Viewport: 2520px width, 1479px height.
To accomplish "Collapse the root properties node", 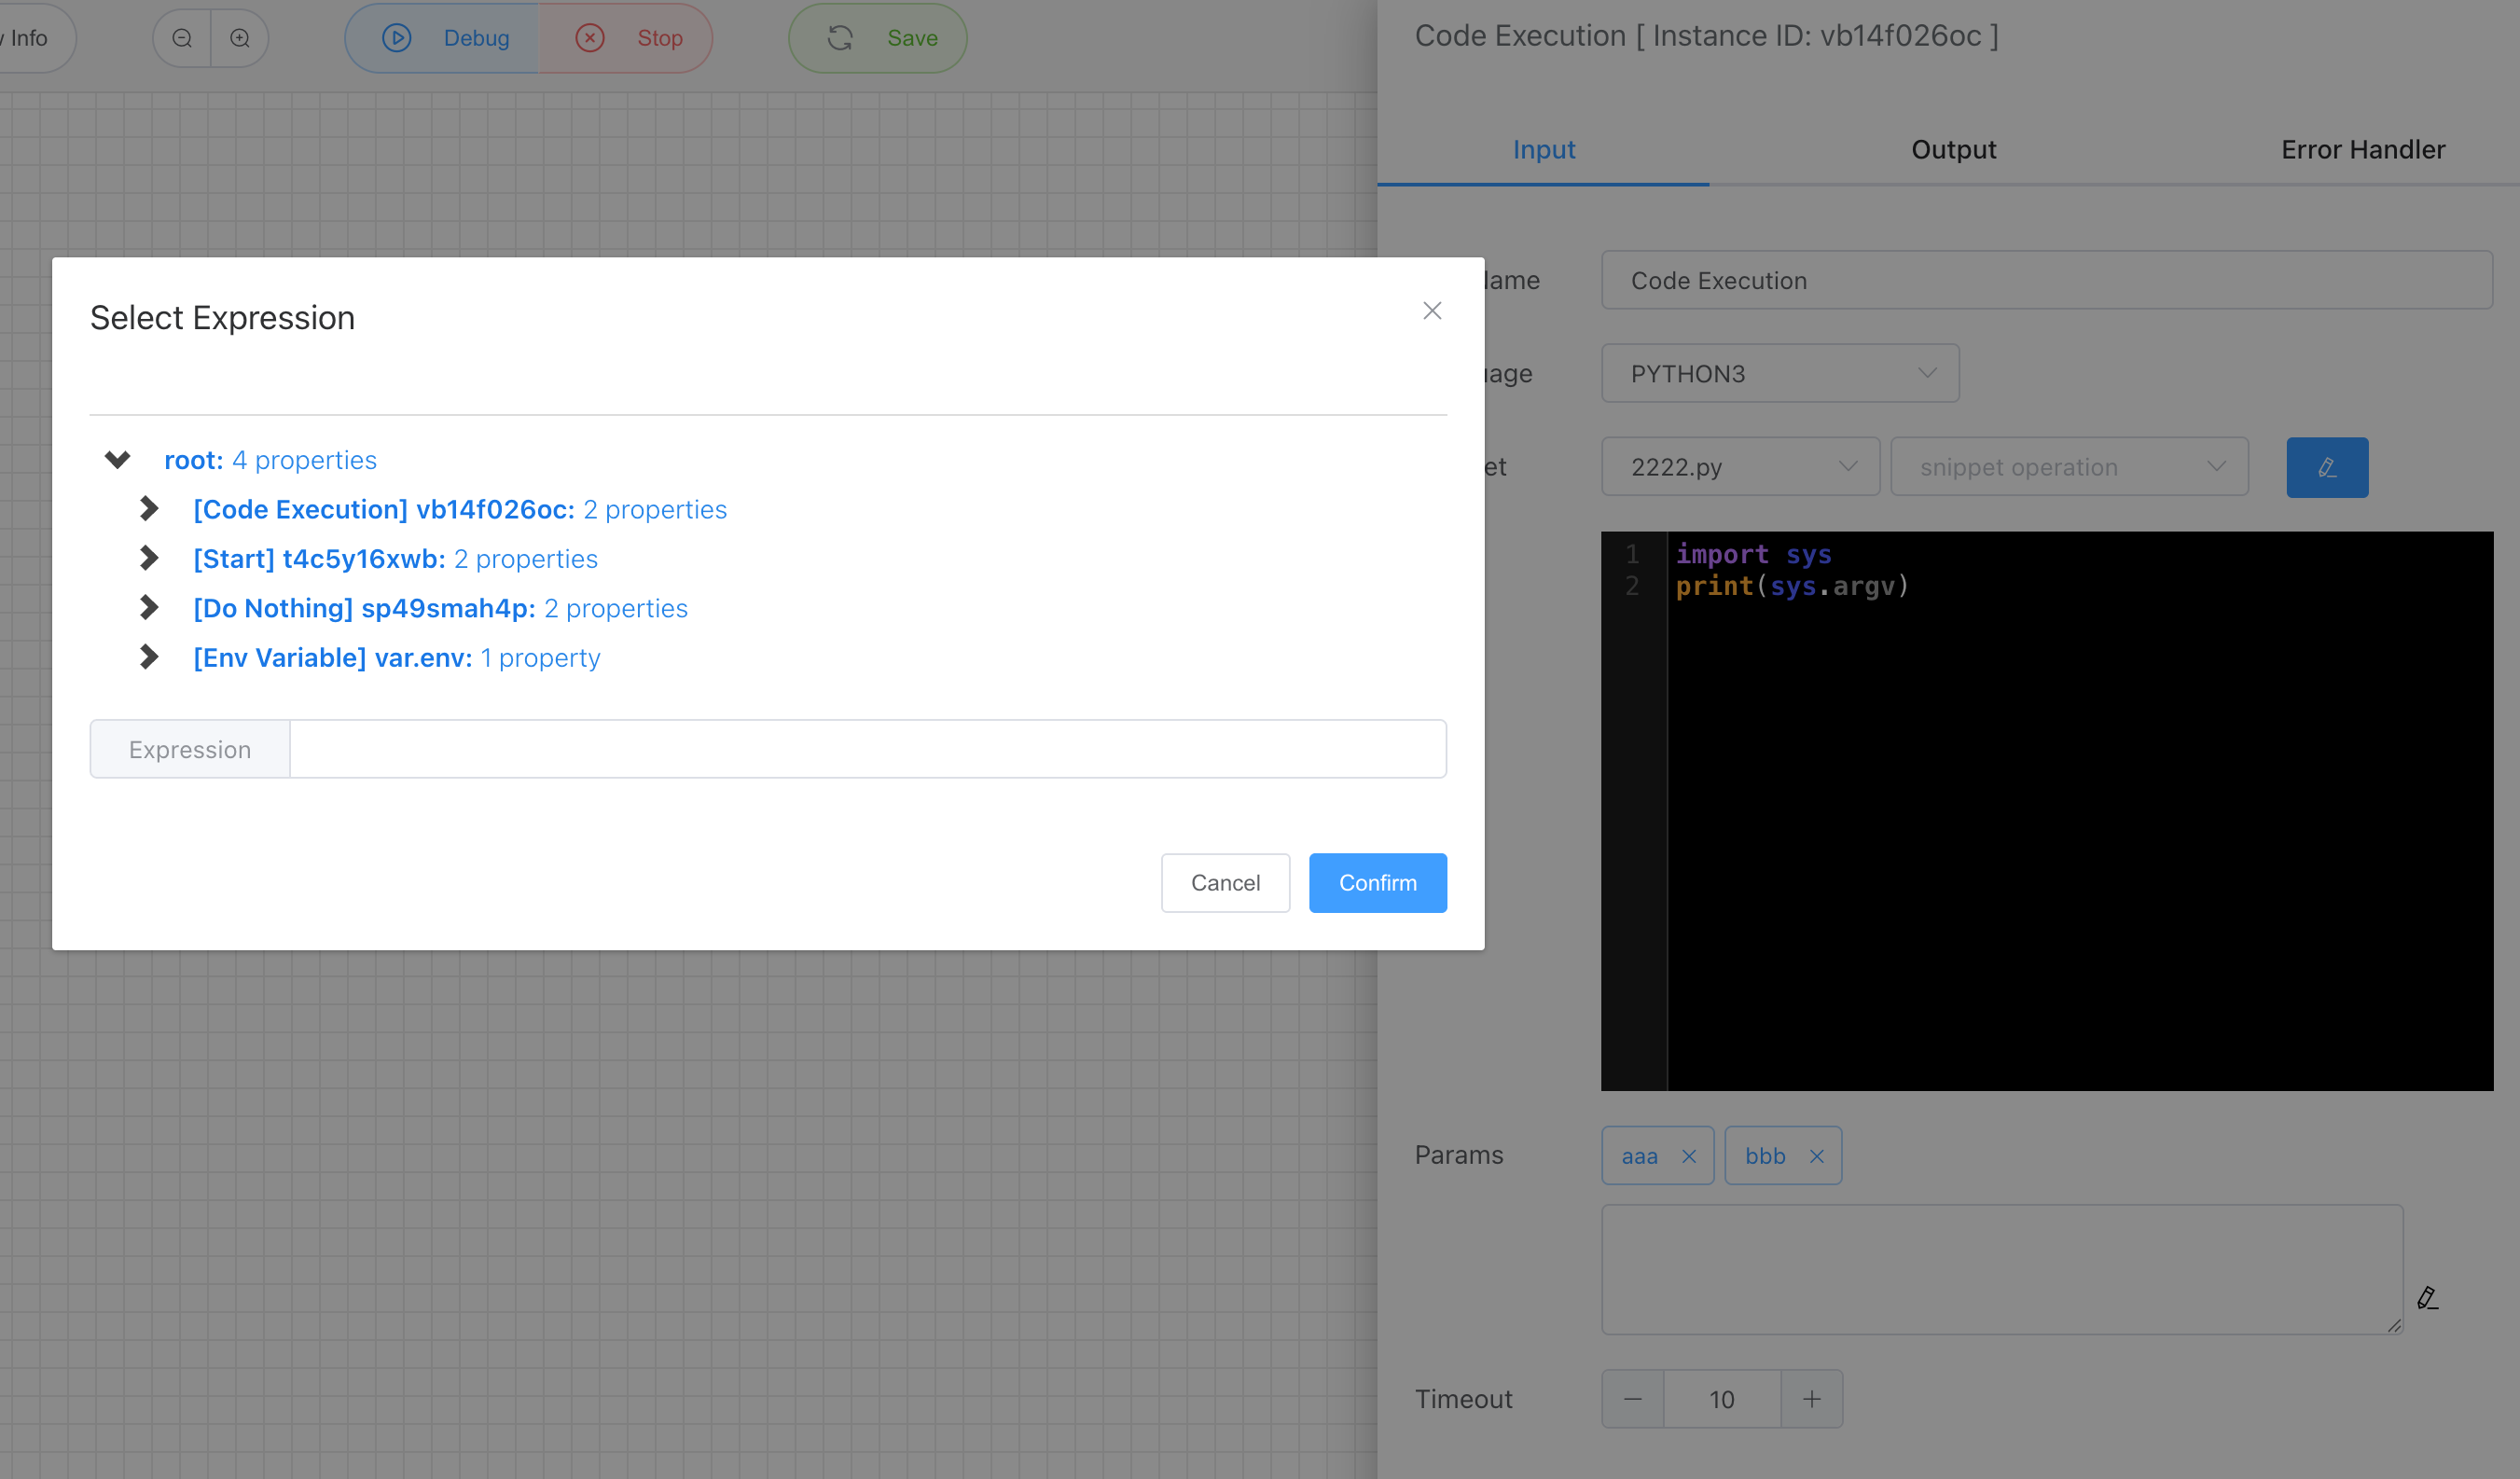I will pyautogui.click(x=118, y=460).
